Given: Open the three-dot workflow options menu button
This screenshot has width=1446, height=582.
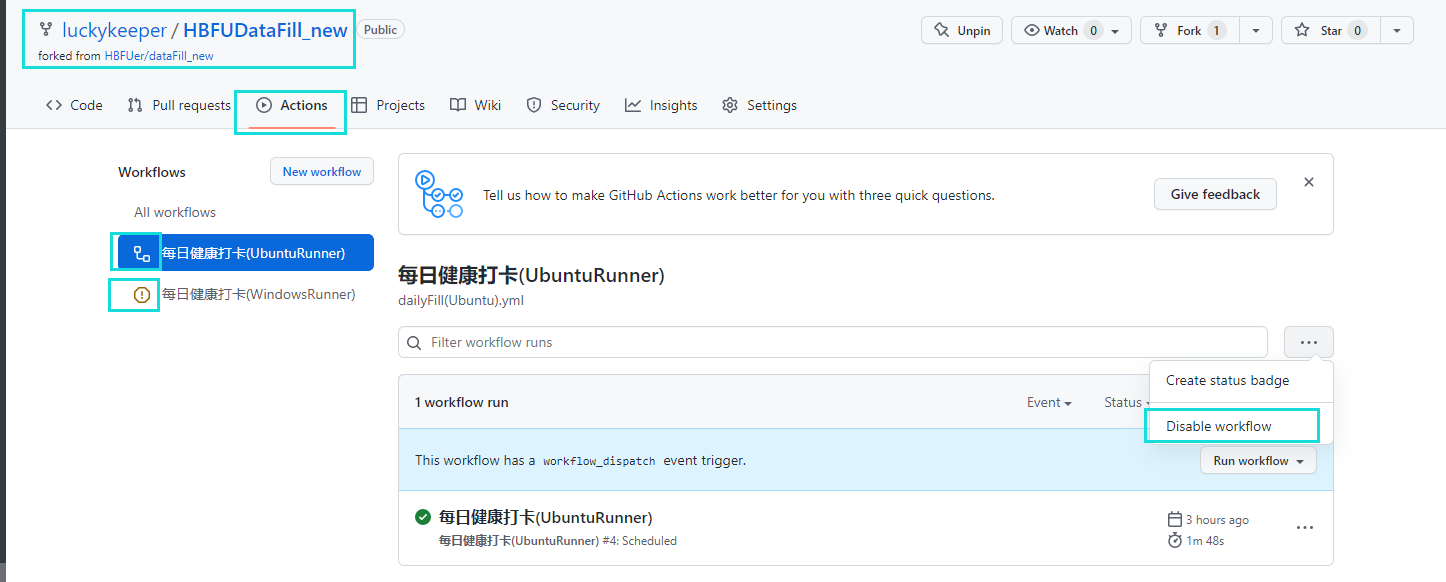Looking at the screenshot, I should tap(1309, 342).
